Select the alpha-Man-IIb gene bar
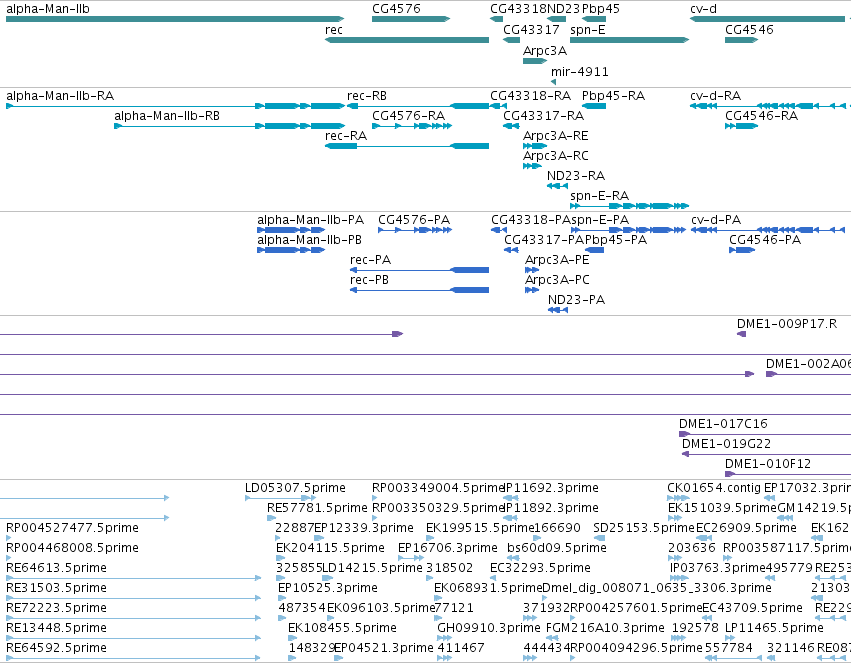 (175, 19)
